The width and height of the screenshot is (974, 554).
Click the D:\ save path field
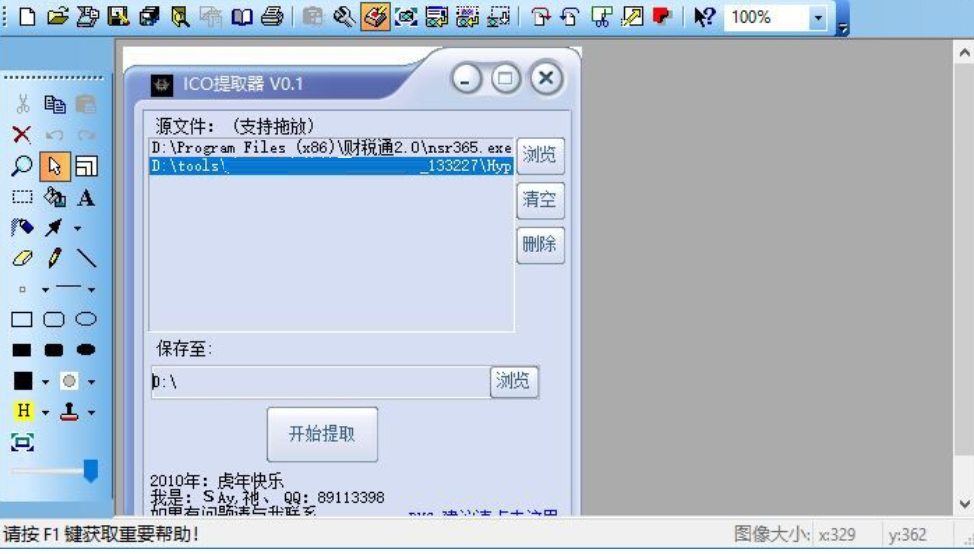[321, 381]
